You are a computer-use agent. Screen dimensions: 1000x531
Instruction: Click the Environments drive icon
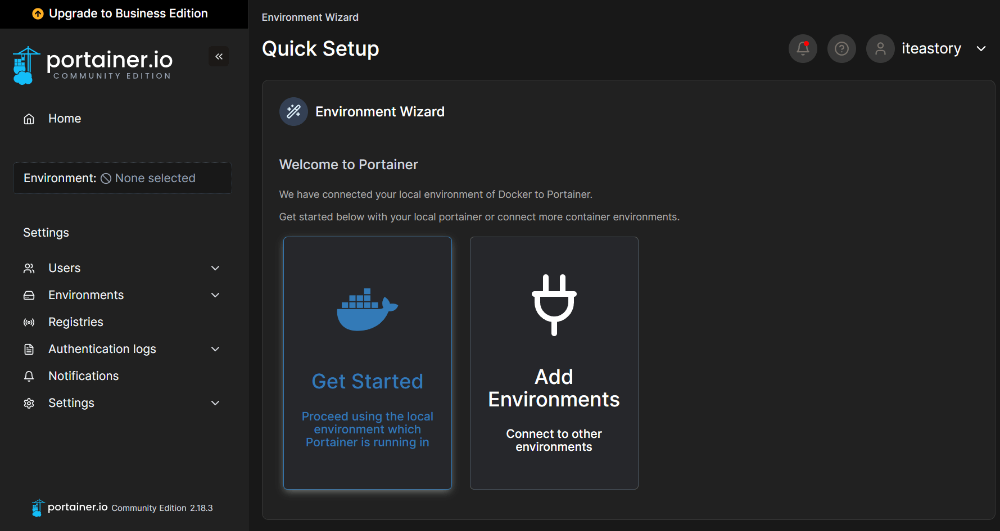(29, 295)
